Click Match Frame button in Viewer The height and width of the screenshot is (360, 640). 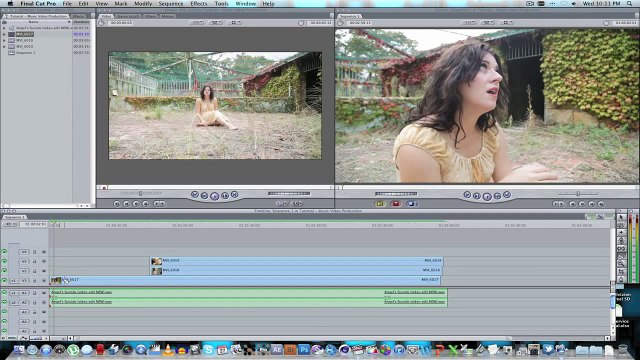tap(117, 203)
